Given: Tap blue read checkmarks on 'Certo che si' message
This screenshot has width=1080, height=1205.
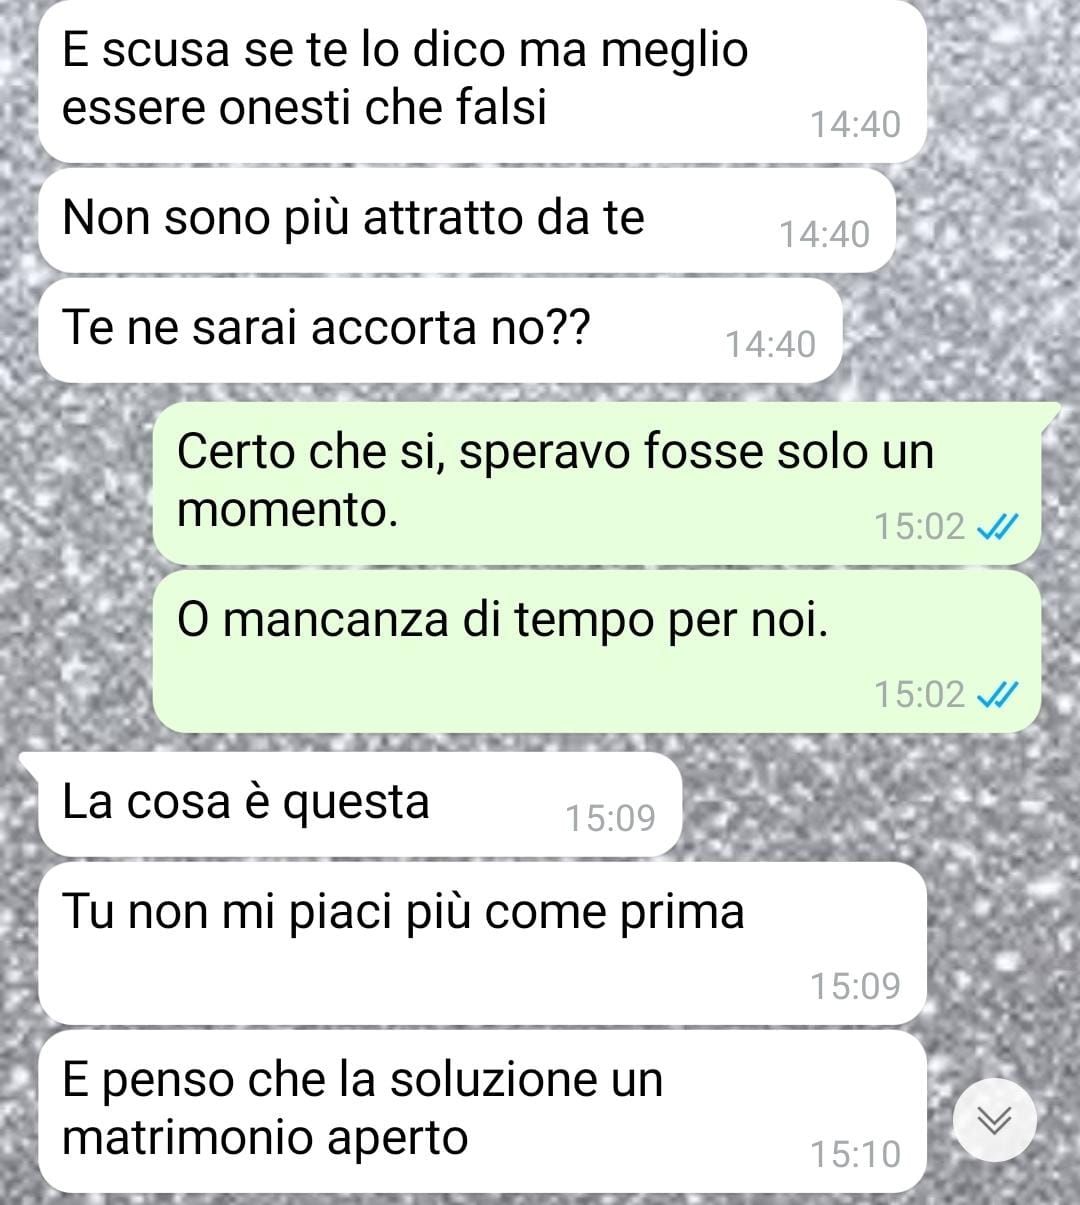Looking at the screenshot, I should click(x=997, y=526).
